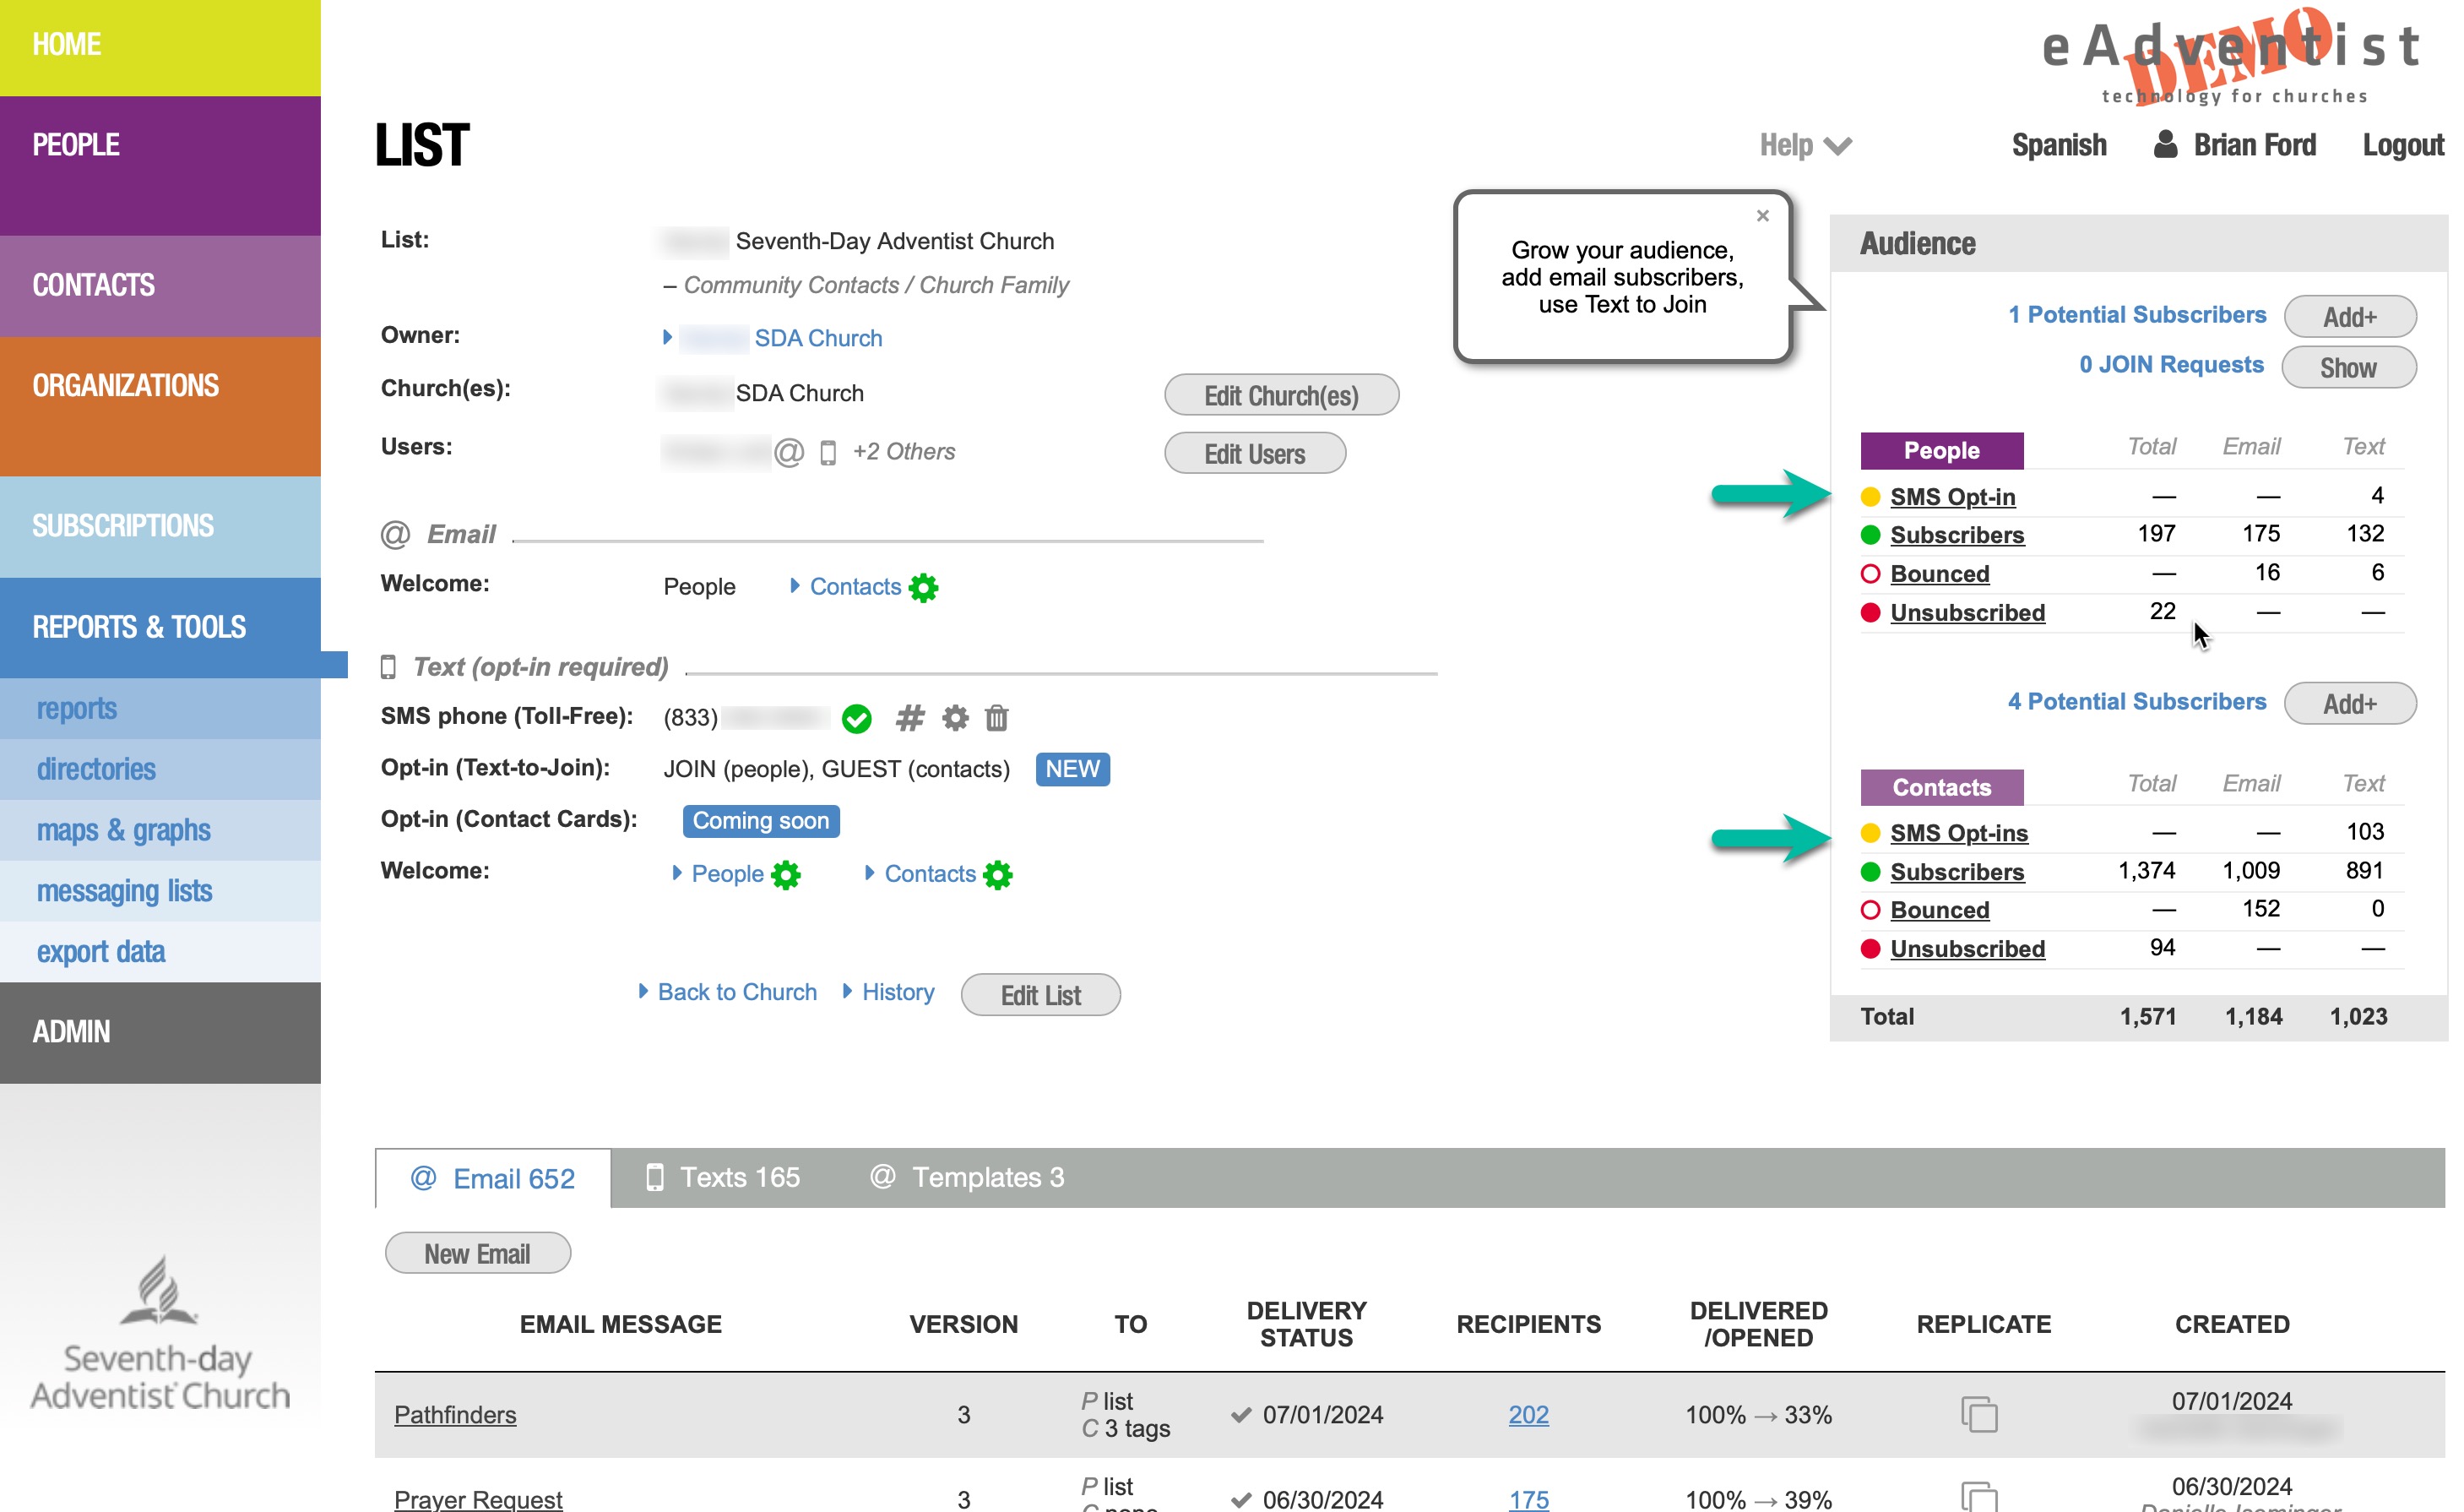
Task: Click the Edit Users button
Action: pyautogui.click(x=1254, y=454)
